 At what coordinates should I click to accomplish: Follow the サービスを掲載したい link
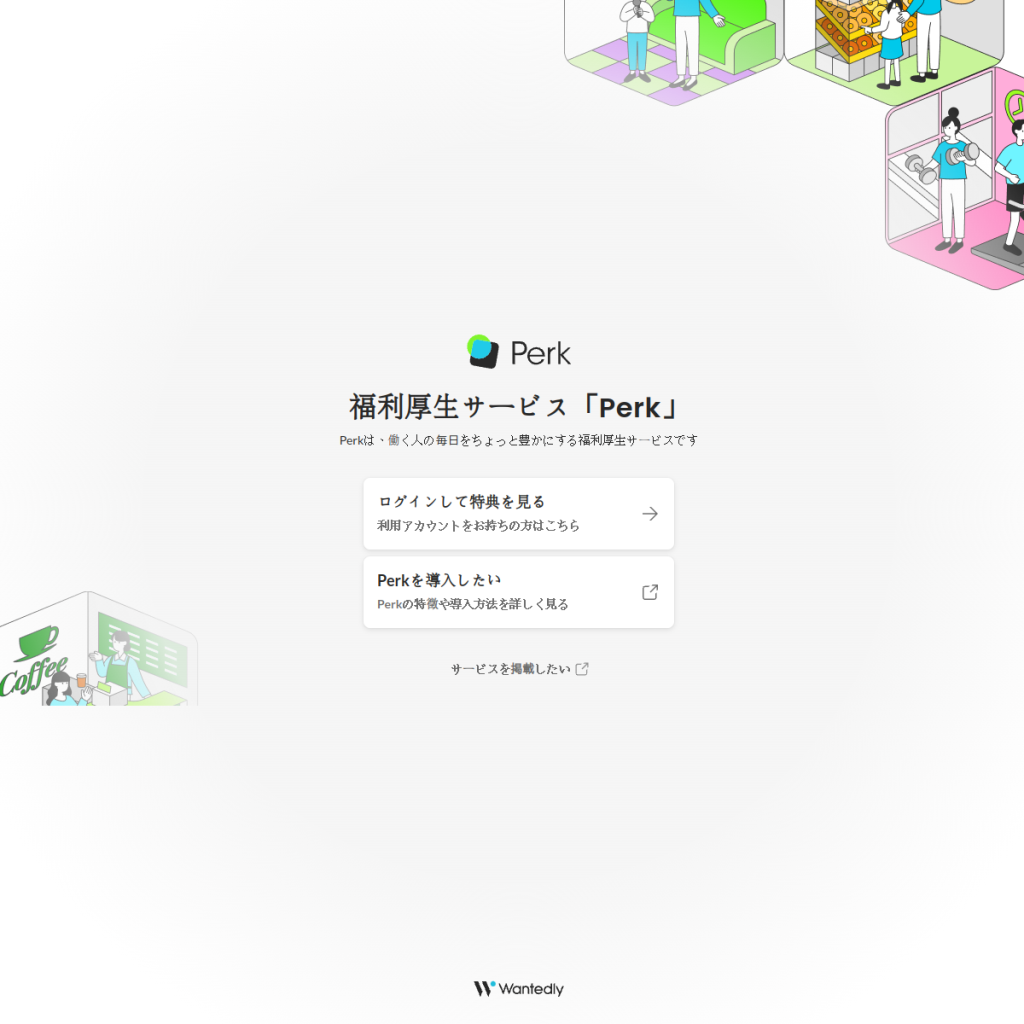click(519, 669)
